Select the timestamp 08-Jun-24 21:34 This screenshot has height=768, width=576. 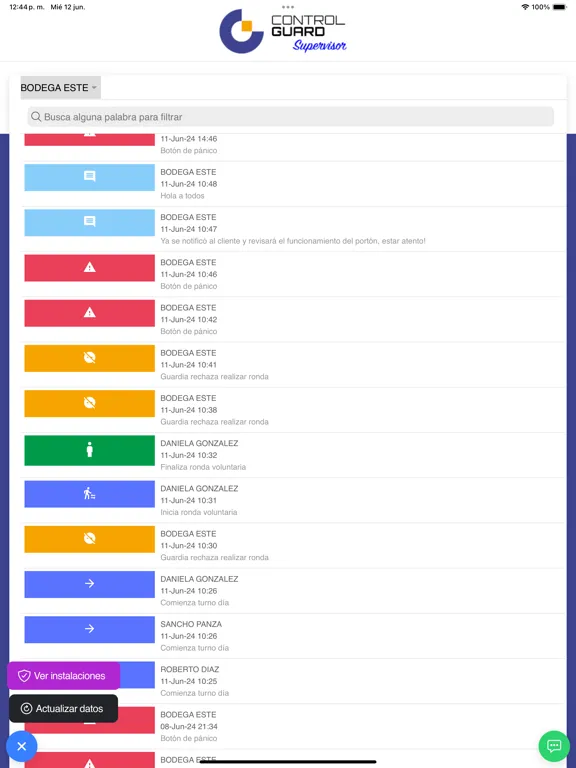pos(189,726)
